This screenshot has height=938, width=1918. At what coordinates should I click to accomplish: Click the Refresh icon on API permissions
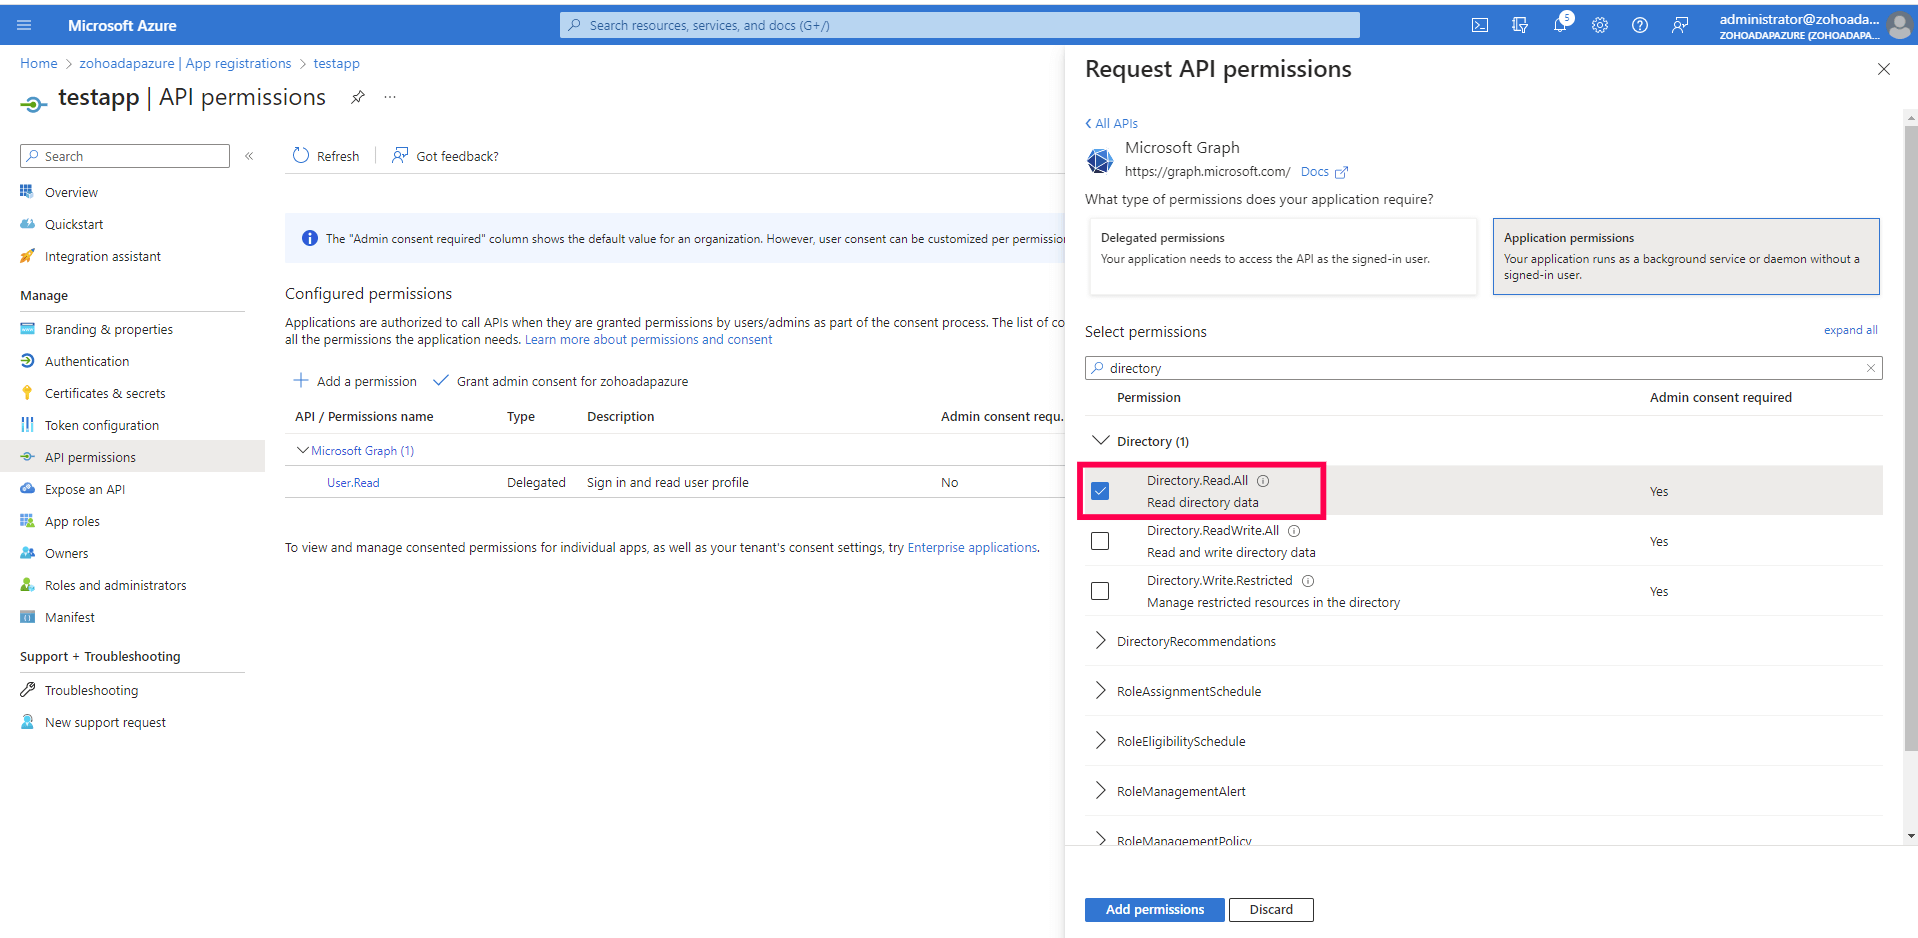(x=302, y=155)
